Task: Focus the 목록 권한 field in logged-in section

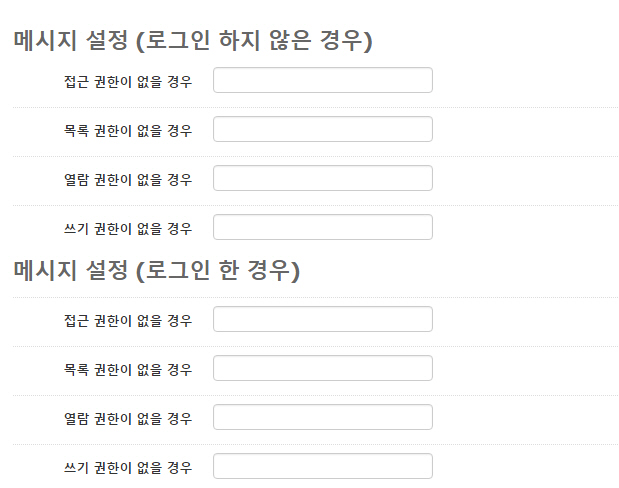Action: [322, 368]
